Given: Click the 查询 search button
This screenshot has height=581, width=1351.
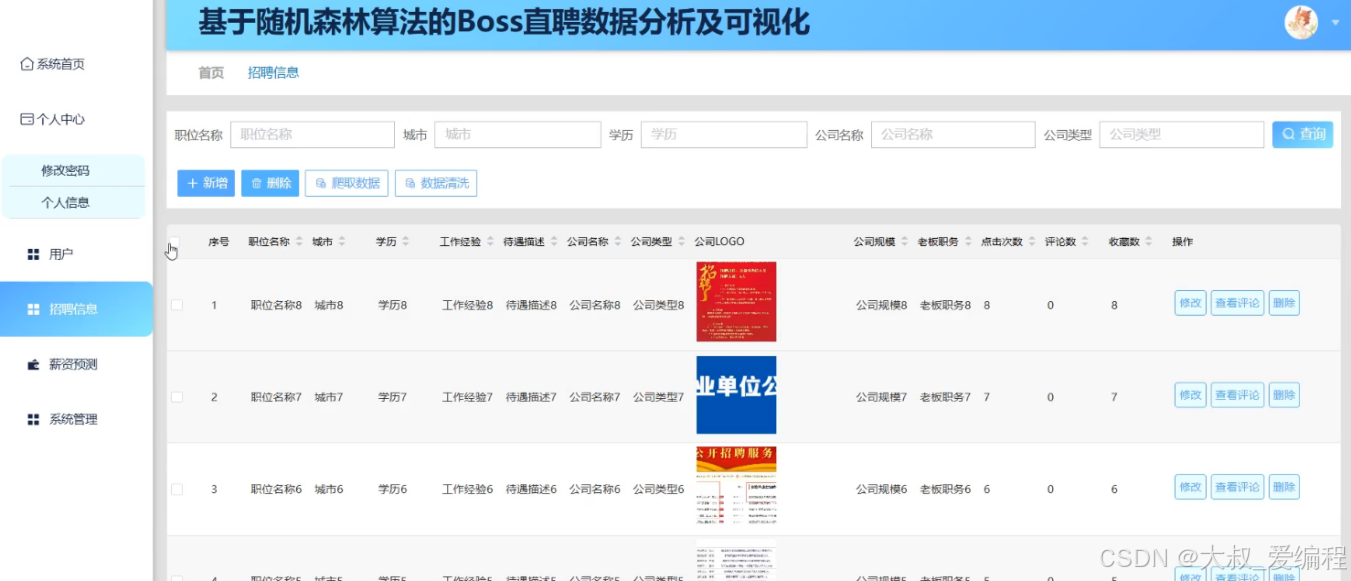Looking at the screenshot, I should (1303, 134).
